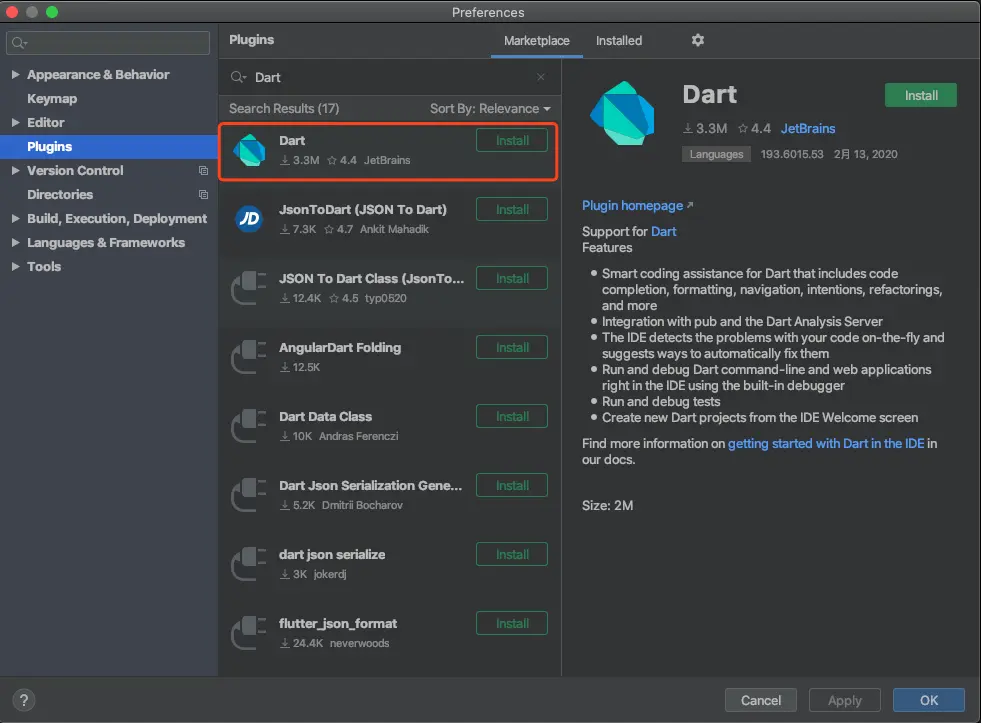This screenshot has height=723, width=981.
Task: Select the JsonToDart (JSON To Dart) row title
Action: pyautogui.click(x=363, y=210)
